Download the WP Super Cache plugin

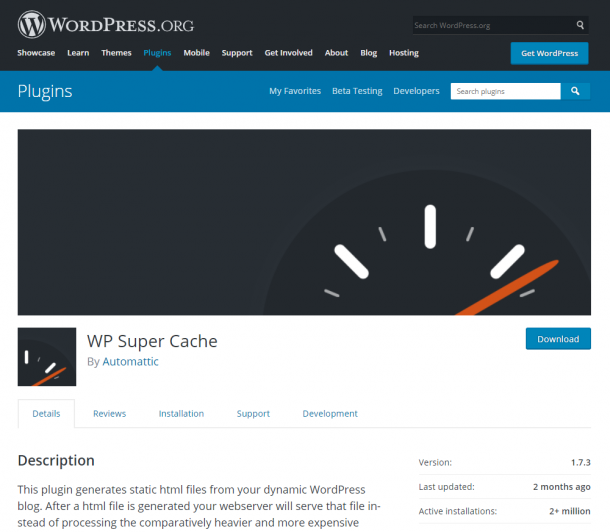click(x=558, y=339)
